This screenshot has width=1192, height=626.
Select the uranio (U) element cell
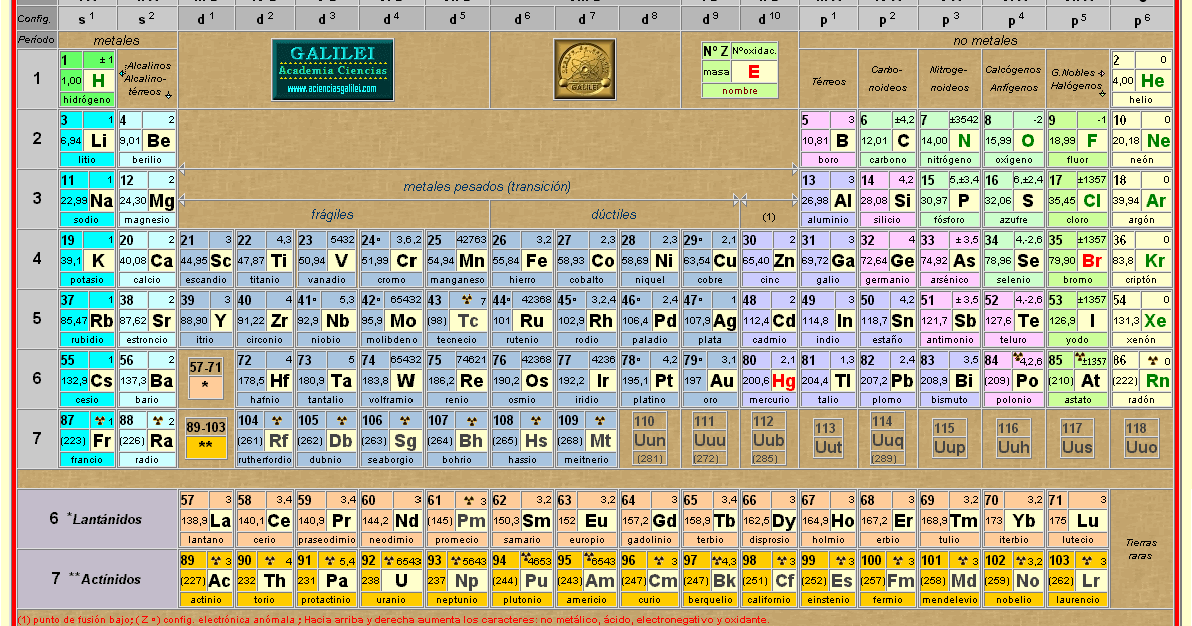tap(392, 579)
